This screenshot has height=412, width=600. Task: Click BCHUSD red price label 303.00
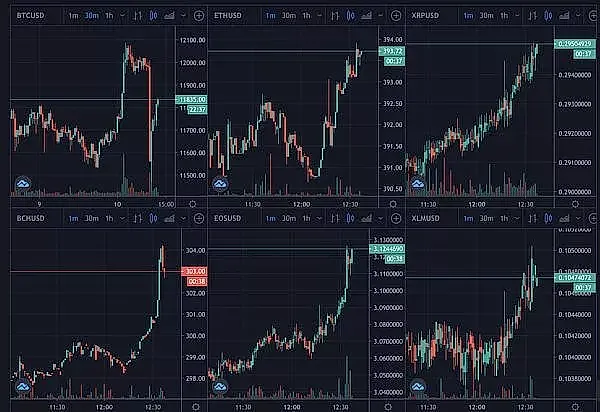click(x=194, y=271)
